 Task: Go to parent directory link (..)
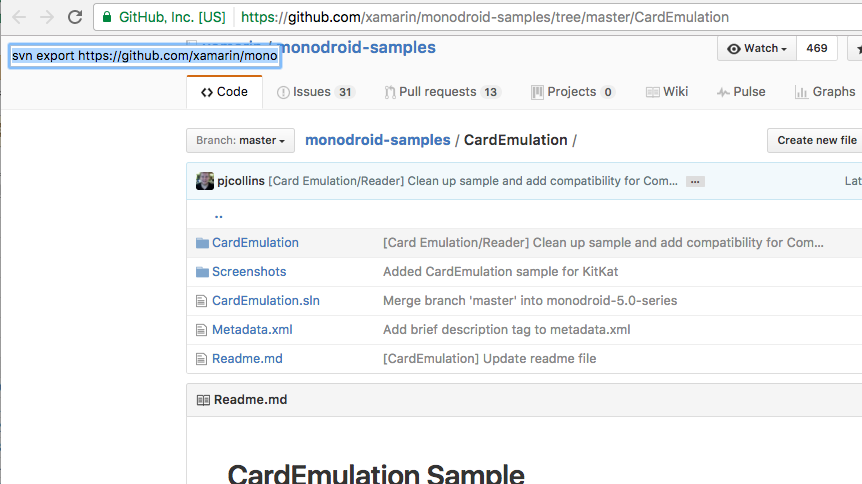(x=218, y=214)
